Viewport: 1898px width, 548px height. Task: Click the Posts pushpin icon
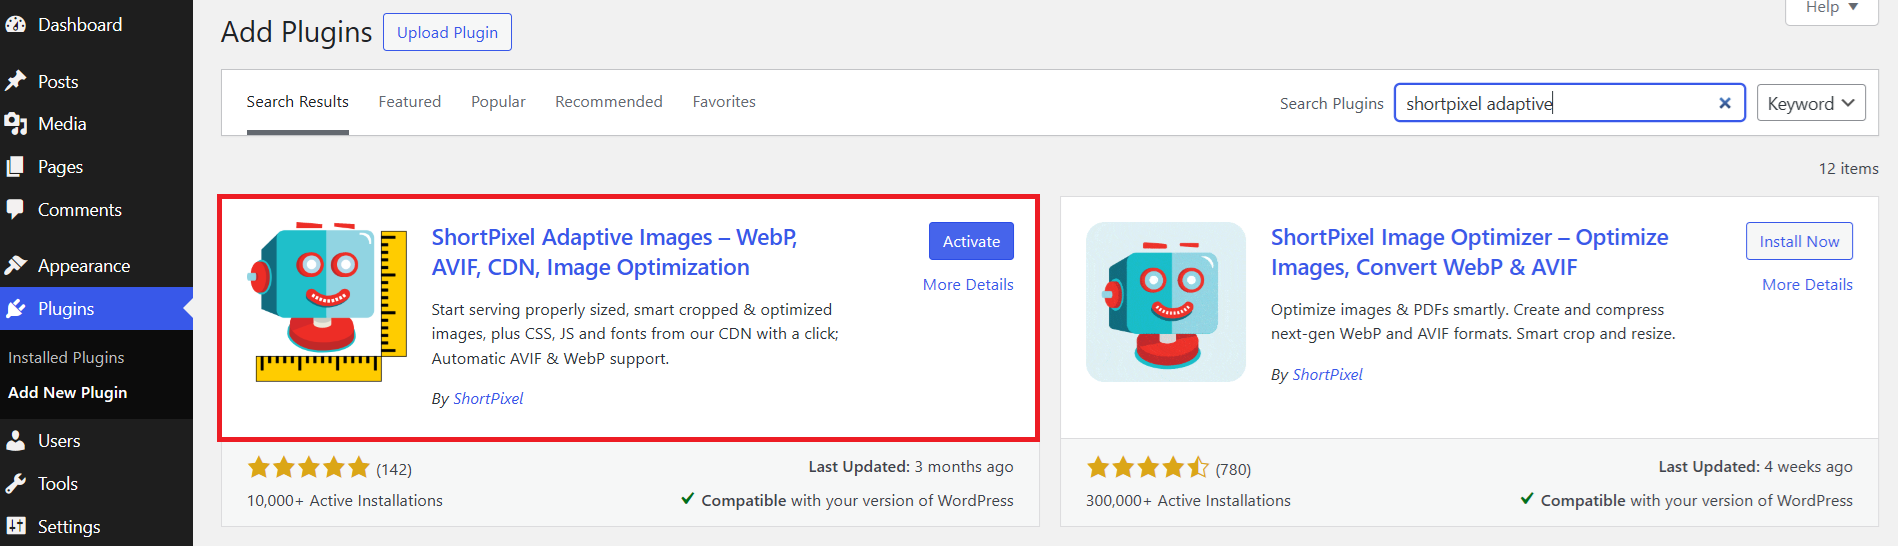click(15, 81)
